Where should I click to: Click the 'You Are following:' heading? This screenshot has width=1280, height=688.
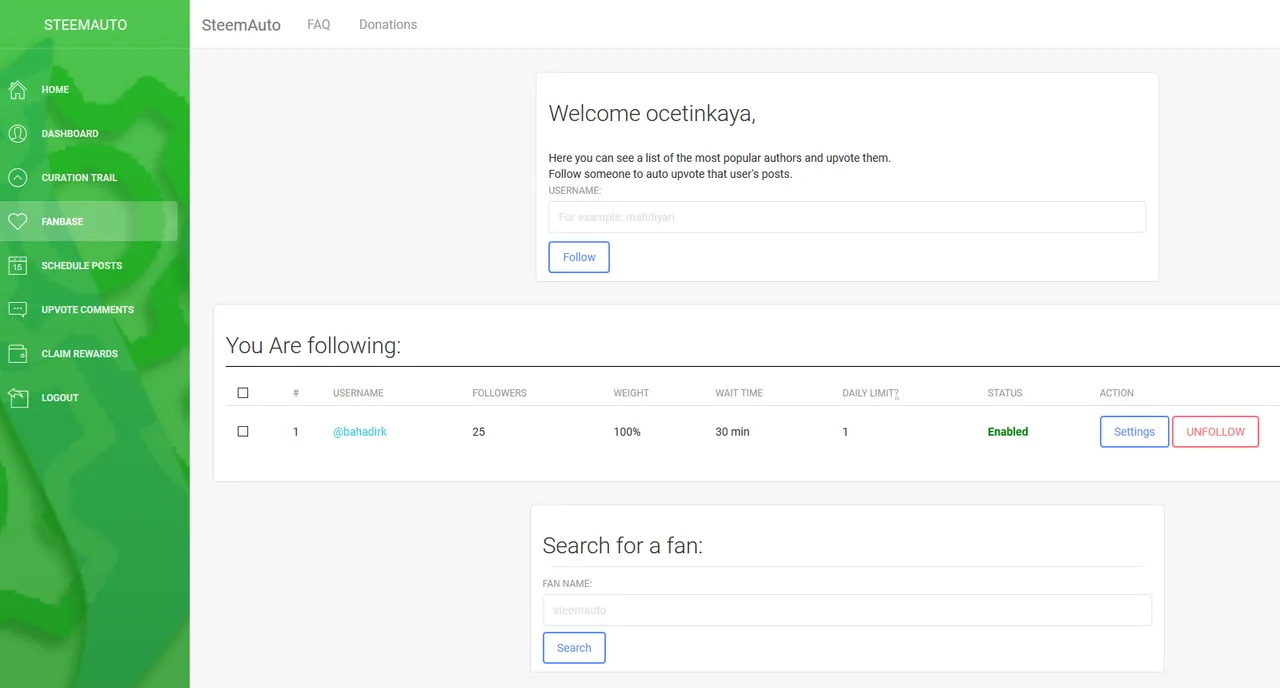click(x=313, y=346)
